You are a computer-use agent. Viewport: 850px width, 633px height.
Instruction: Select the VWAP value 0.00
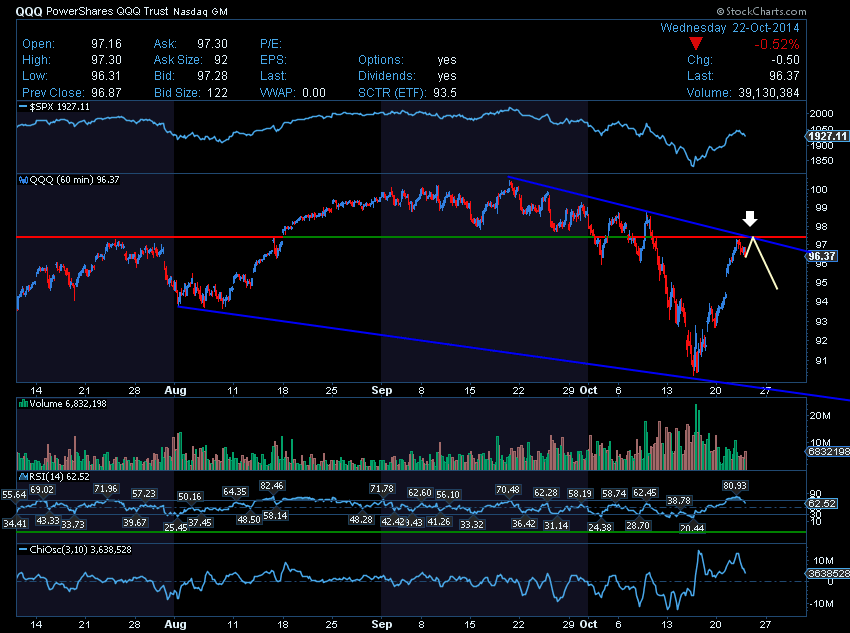pyautogui.click(x=314, y=92)
